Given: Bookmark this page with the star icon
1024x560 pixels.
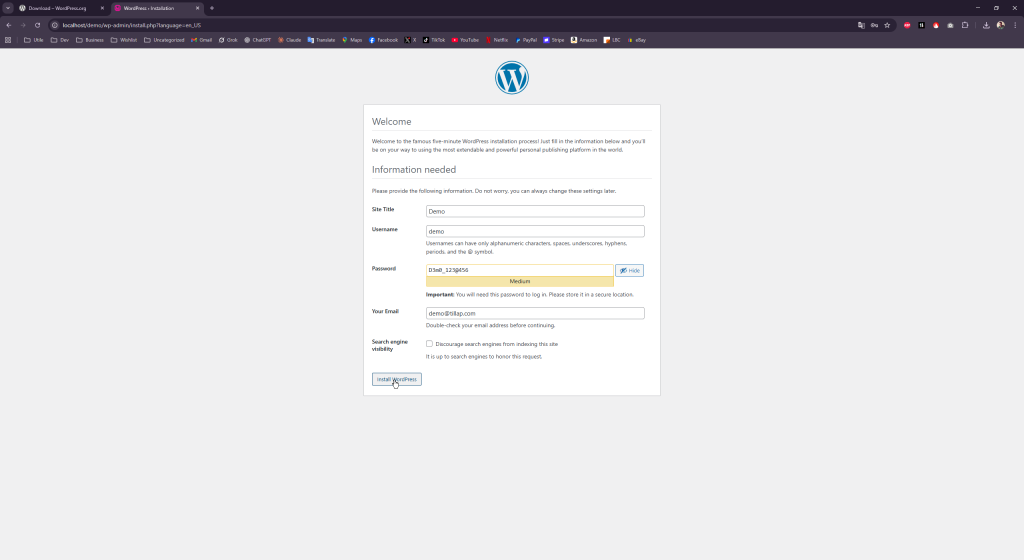Looking at the screenshot, I should (887, 25).
